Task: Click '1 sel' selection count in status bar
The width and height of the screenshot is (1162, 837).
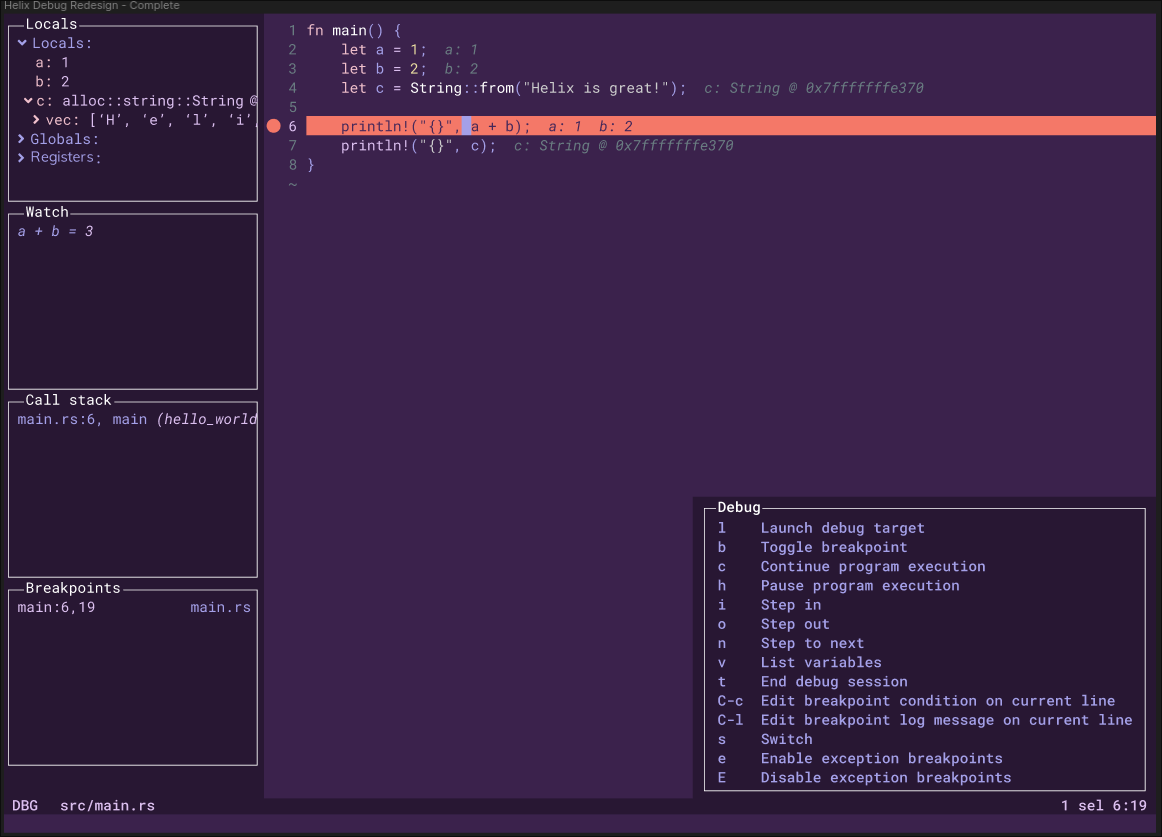Action: click(x=1083, y=805)
